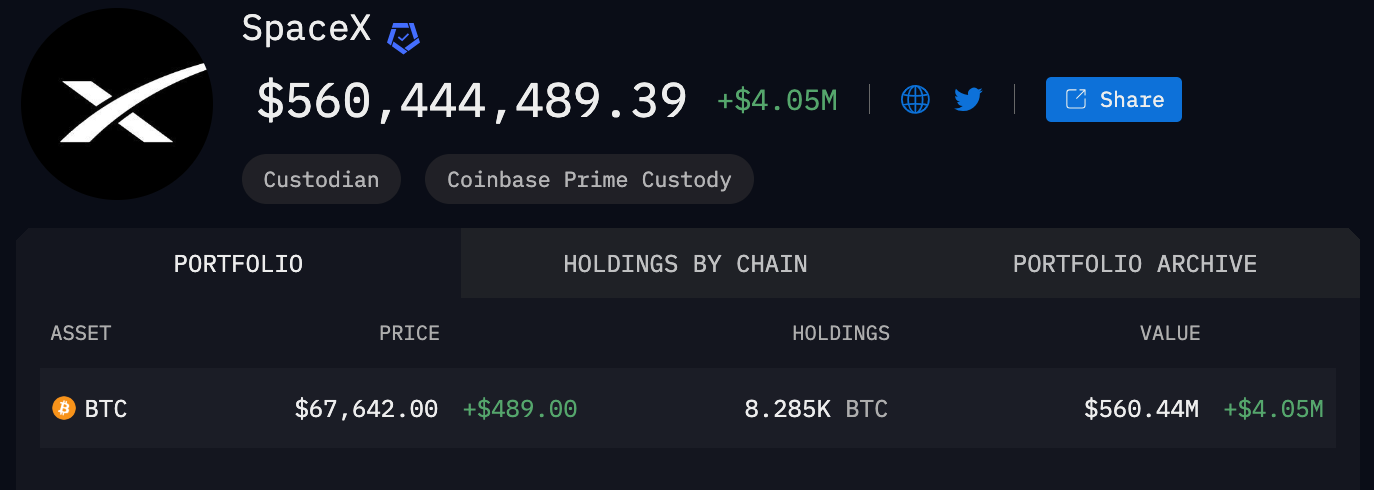1374x490 pixels.
Task: Sort by the Price column header
Action: click(409, 333)
